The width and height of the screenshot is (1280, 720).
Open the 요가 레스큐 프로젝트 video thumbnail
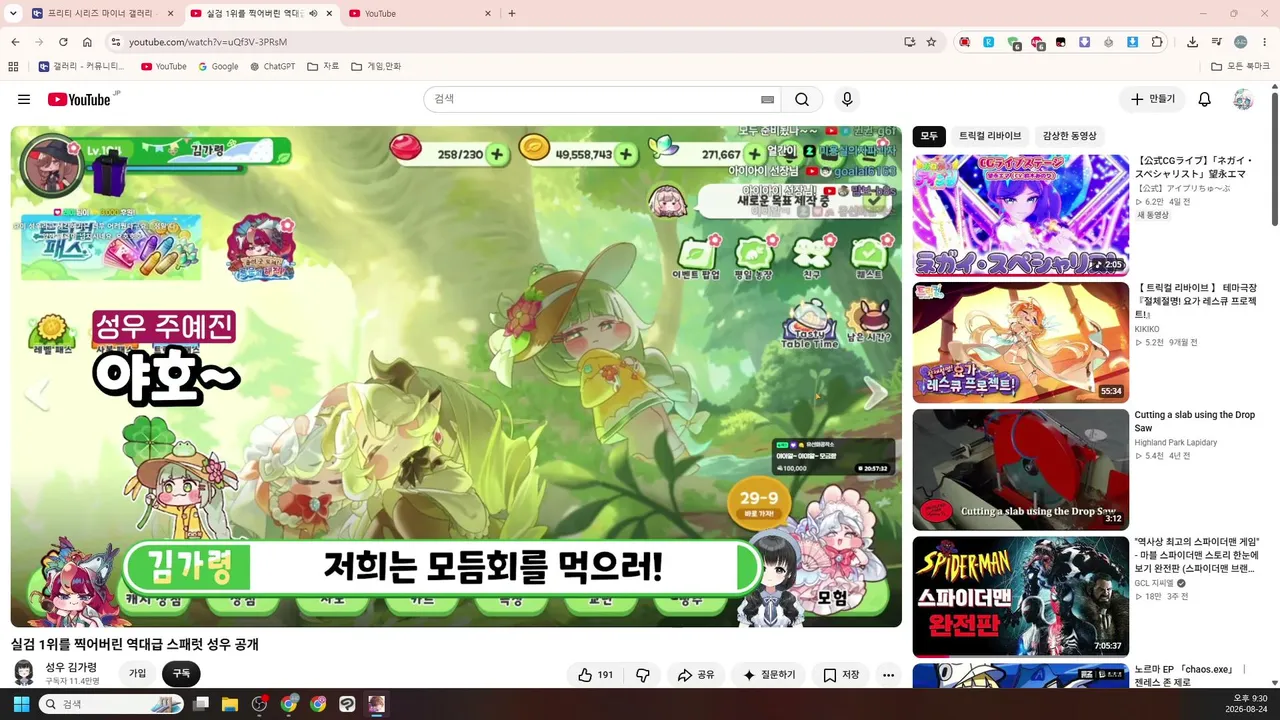[x=1021, y=342]
